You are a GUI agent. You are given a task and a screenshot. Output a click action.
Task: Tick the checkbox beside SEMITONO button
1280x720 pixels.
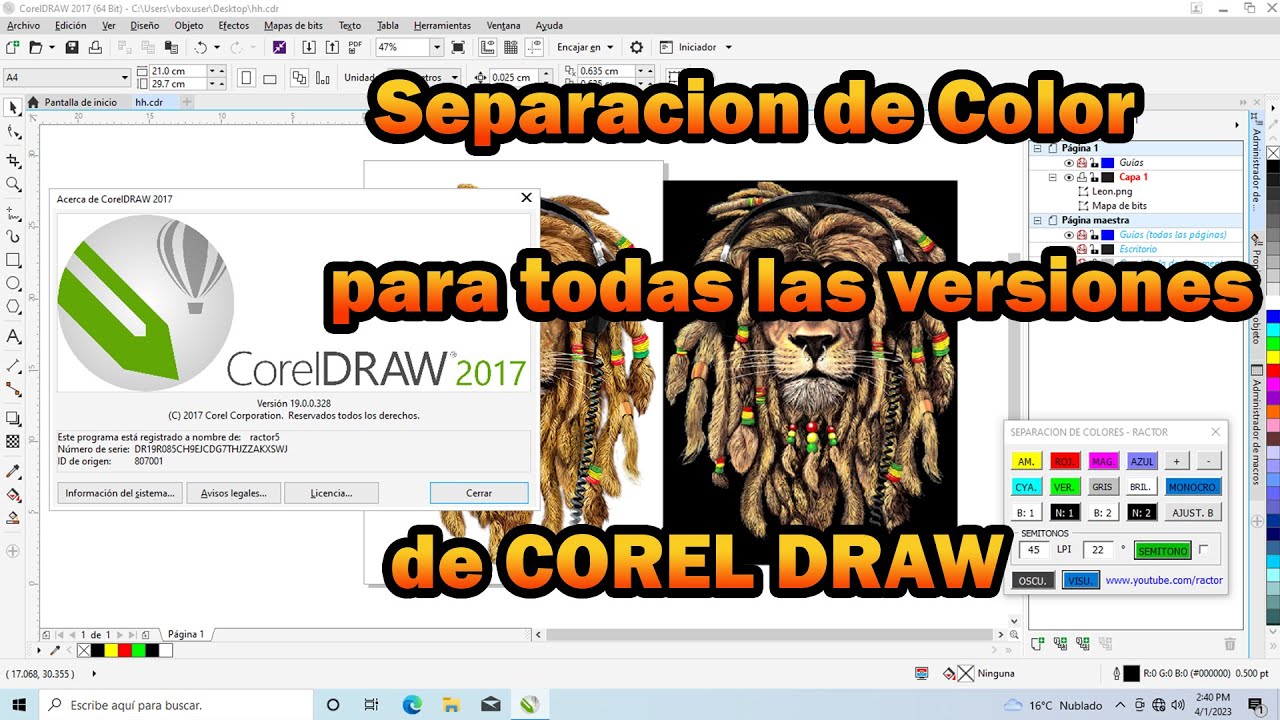point(1203,549)
